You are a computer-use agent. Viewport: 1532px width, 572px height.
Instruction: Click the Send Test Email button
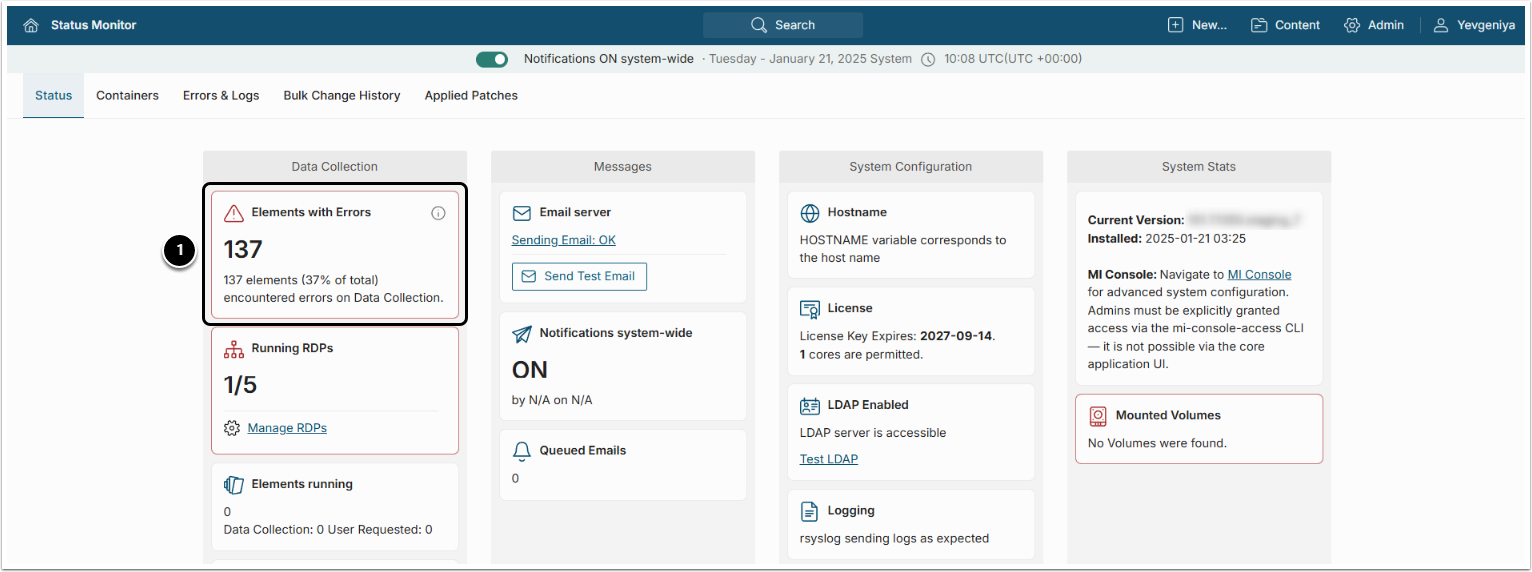click(579, 276)
